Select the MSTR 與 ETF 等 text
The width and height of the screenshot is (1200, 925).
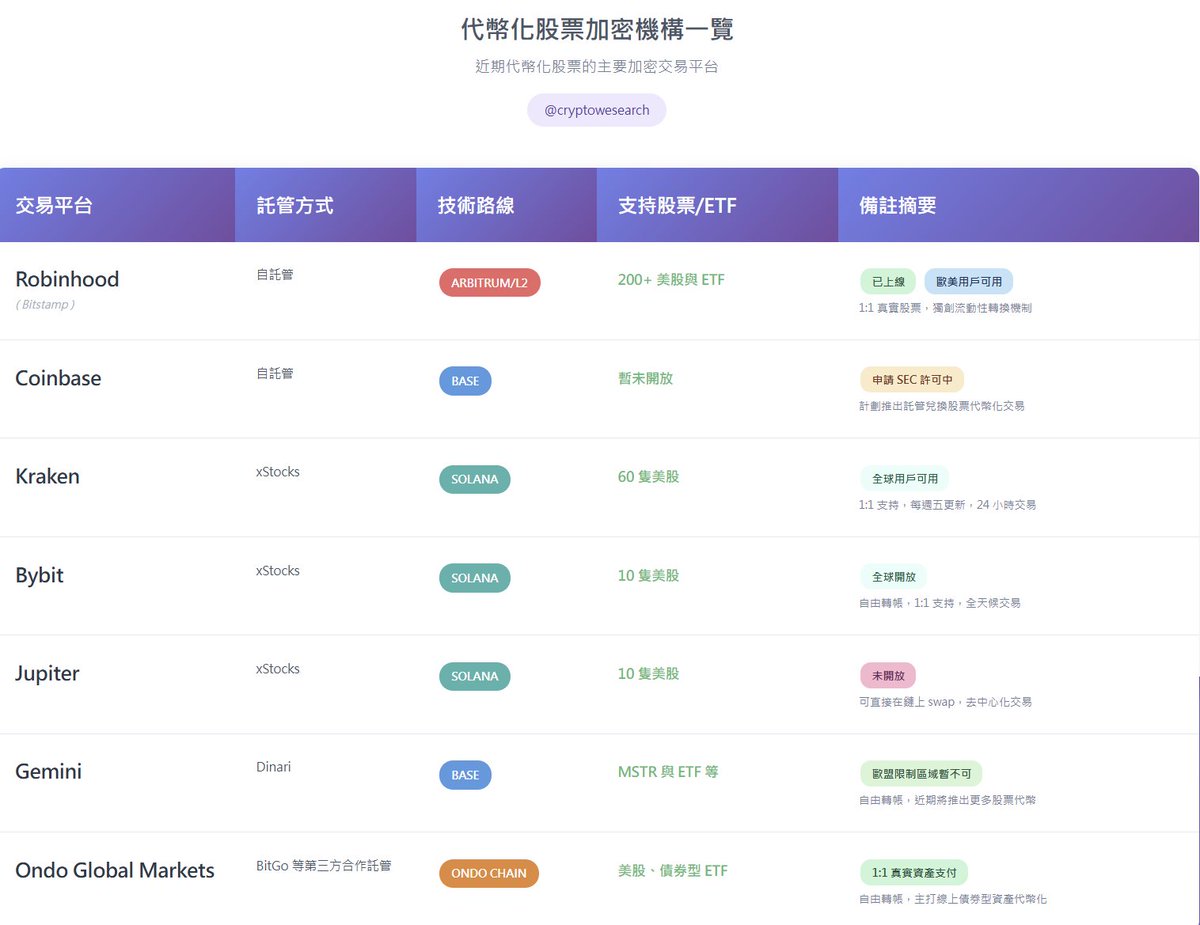668,772
